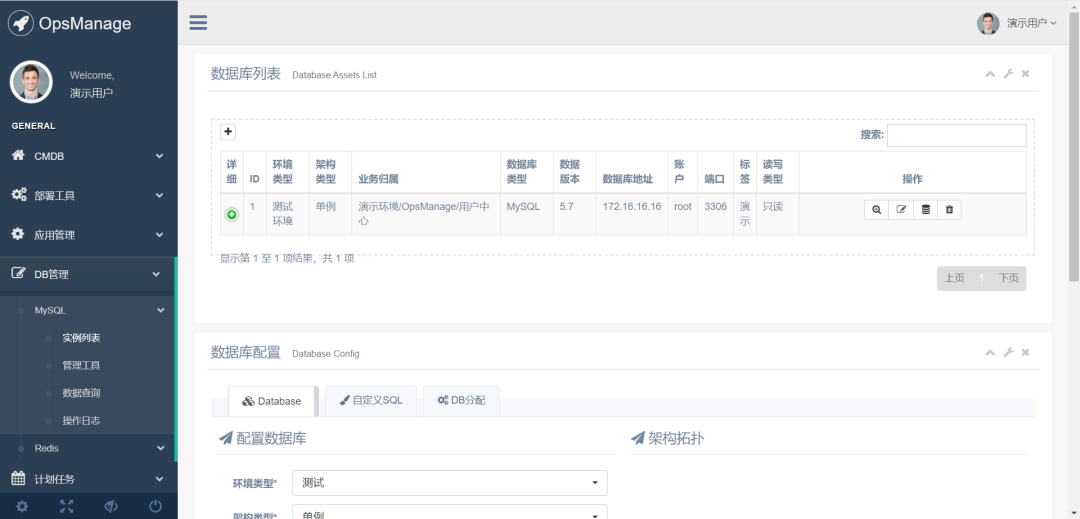Add new database with plus icon
The width and height of the screenshot is (1080, 519).
228,132
